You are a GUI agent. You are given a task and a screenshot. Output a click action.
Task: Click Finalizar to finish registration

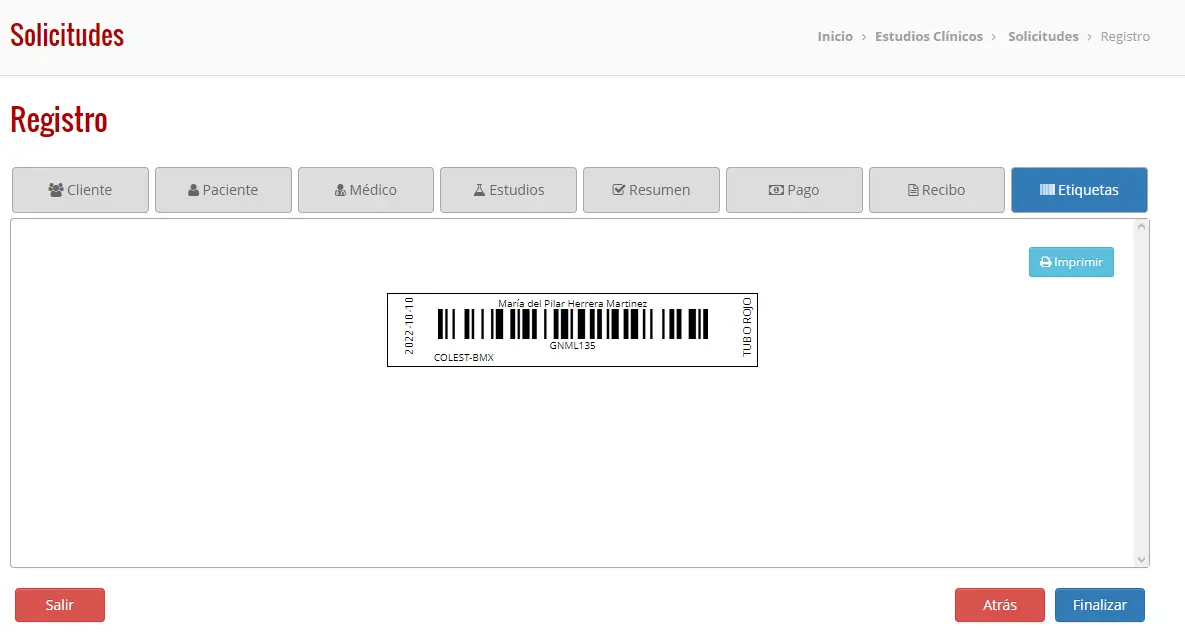(x=1100, y=605)
